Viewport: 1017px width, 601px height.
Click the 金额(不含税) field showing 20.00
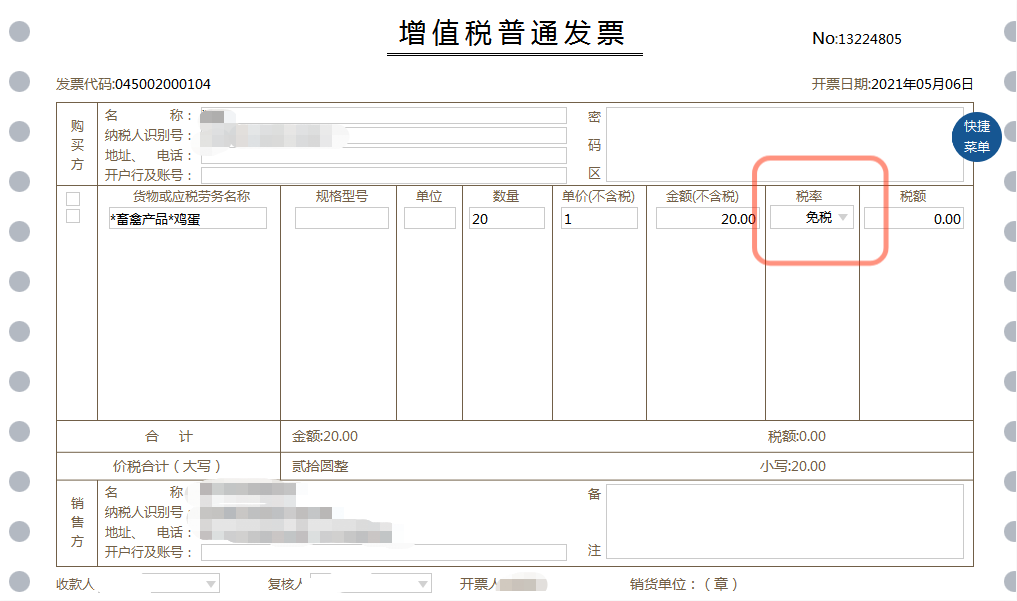[706, 218]
